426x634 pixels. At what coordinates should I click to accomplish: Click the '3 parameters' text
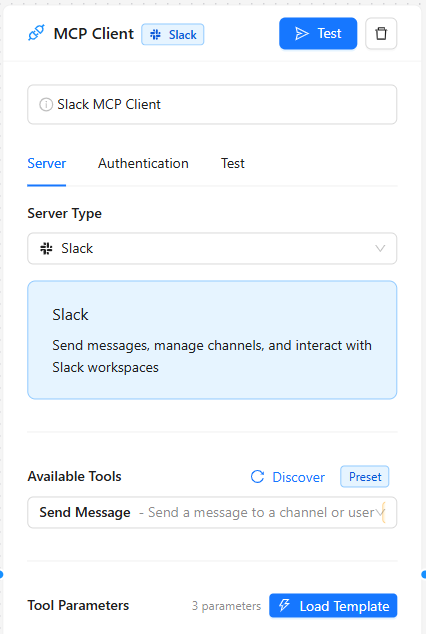(226, 606)
